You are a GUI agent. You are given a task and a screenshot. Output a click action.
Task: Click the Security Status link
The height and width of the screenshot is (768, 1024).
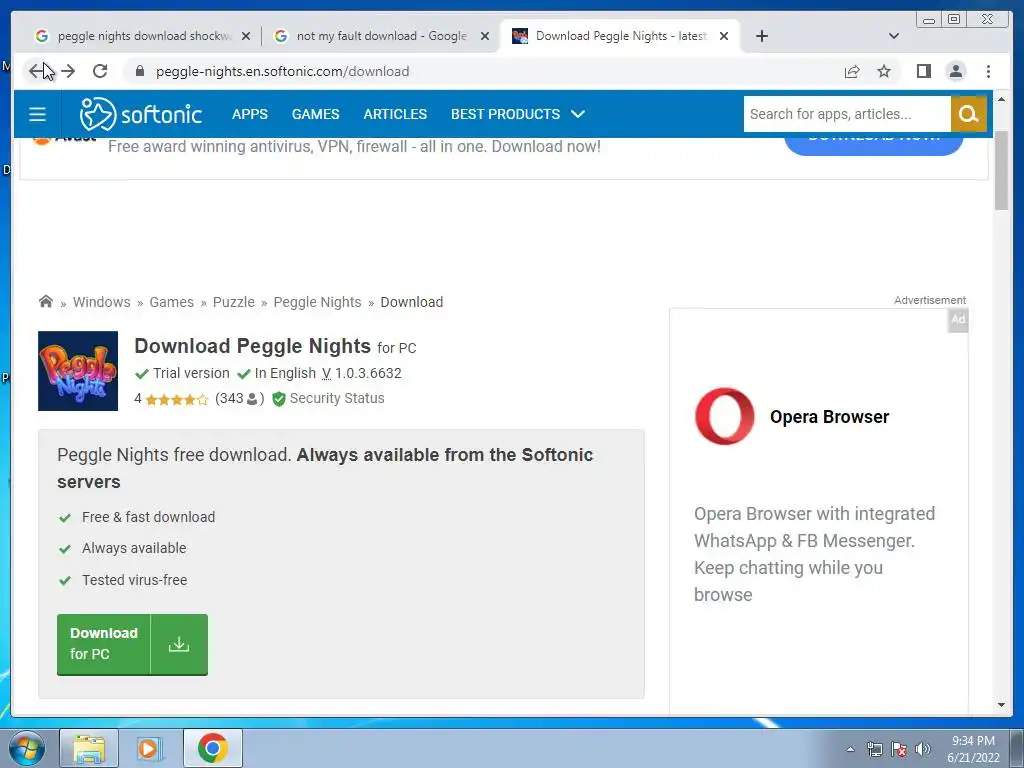(337, 398)
